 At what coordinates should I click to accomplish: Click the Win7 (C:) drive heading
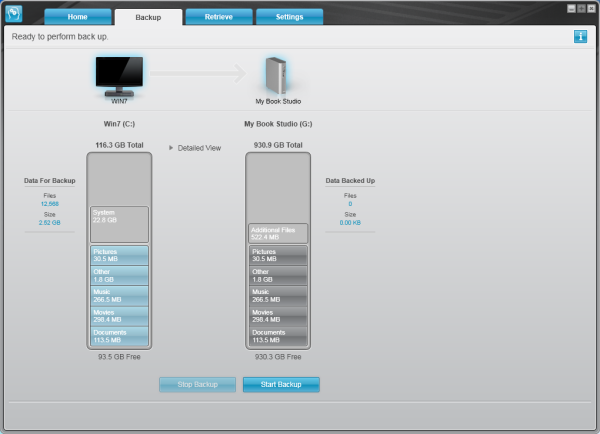click(119, 124)
